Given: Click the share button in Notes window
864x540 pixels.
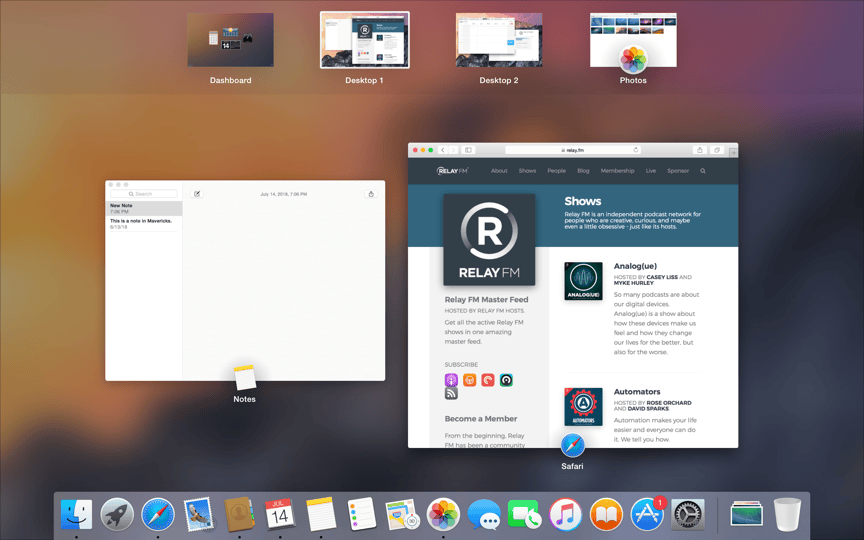Looking at the screenshot, I should pyautogui.click(x=371, y=194).
